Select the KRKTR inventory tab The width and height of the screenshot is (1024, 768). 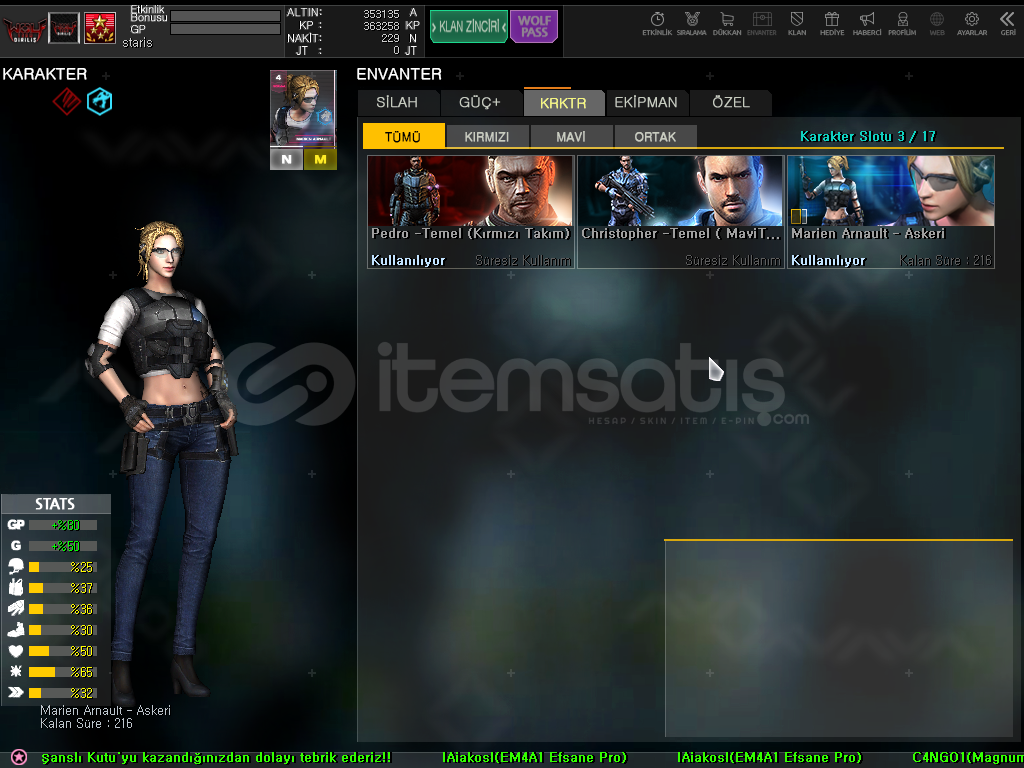(x=563, y=103)
